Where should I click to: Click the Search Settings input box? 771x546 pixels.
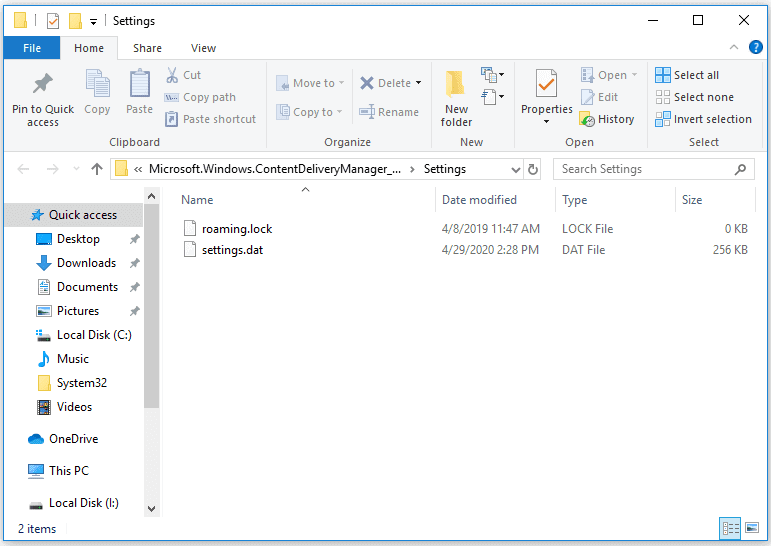point(645,169)
